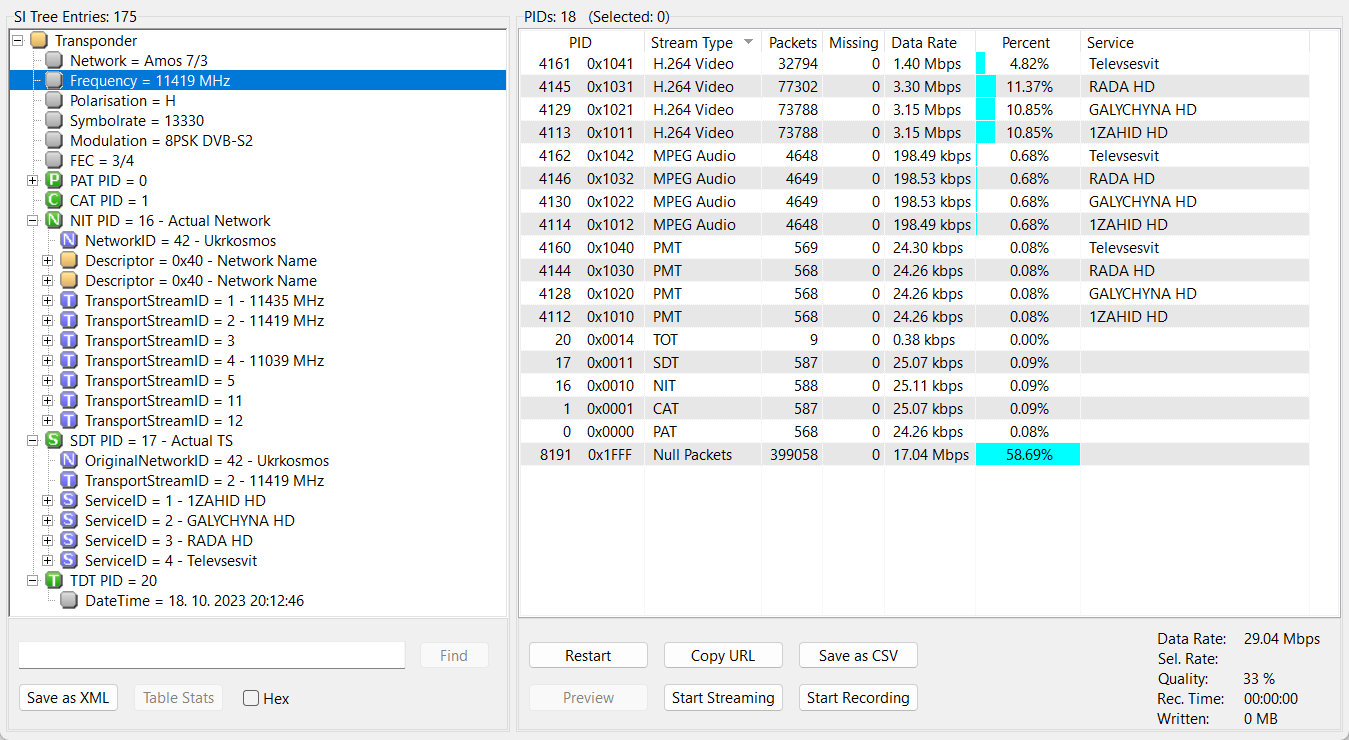Select the 4144 PMT RADA HD row
Viewport: 1349px width, 740px height.
[x=915, y=271]
